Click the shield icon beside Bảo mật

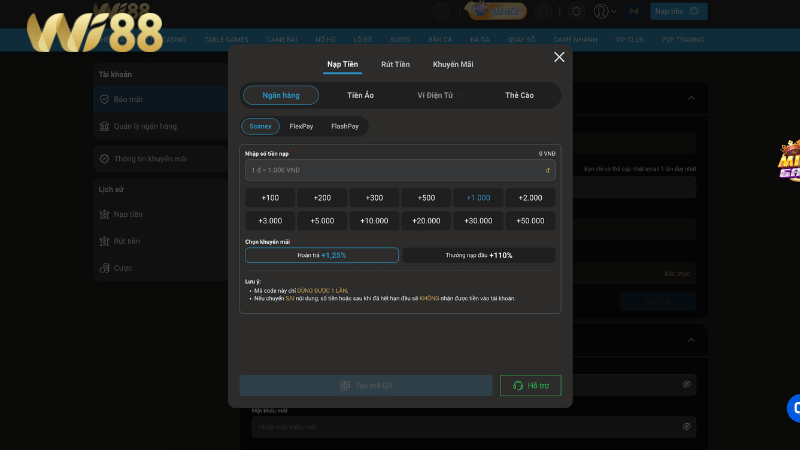(x=103, y=100)
